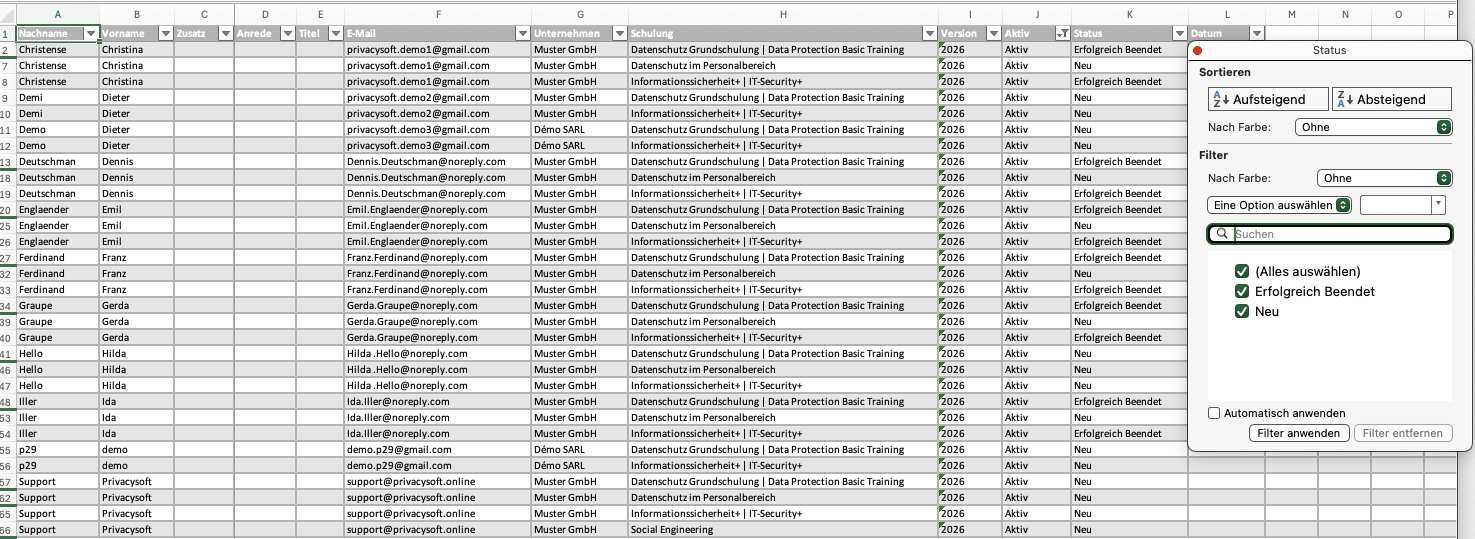Uncheck the Erfolgreich Beendet checkbox

(x=1242, y=292)
